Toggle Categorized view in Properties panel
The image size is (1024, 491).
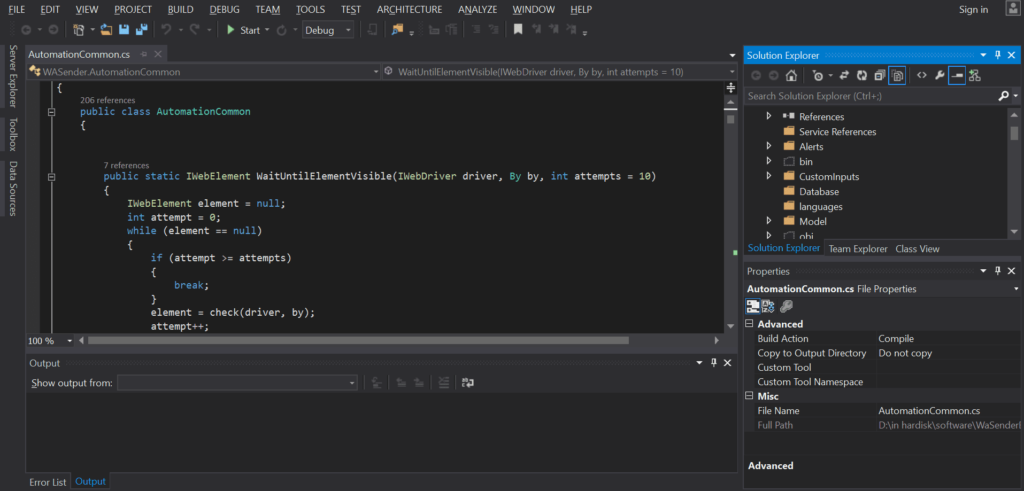753,306
